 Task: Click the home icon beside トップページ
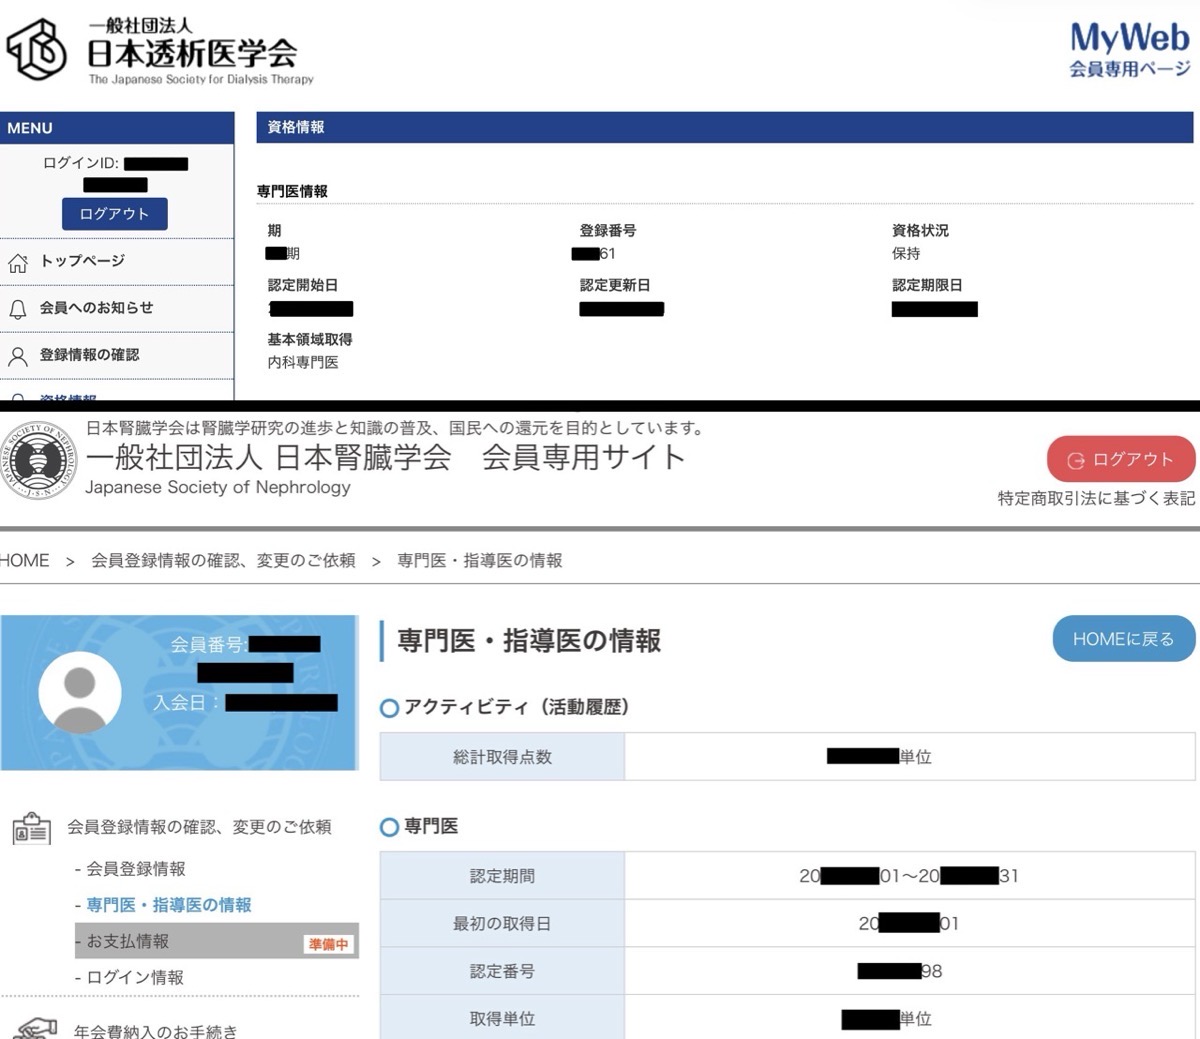point(17,260)
